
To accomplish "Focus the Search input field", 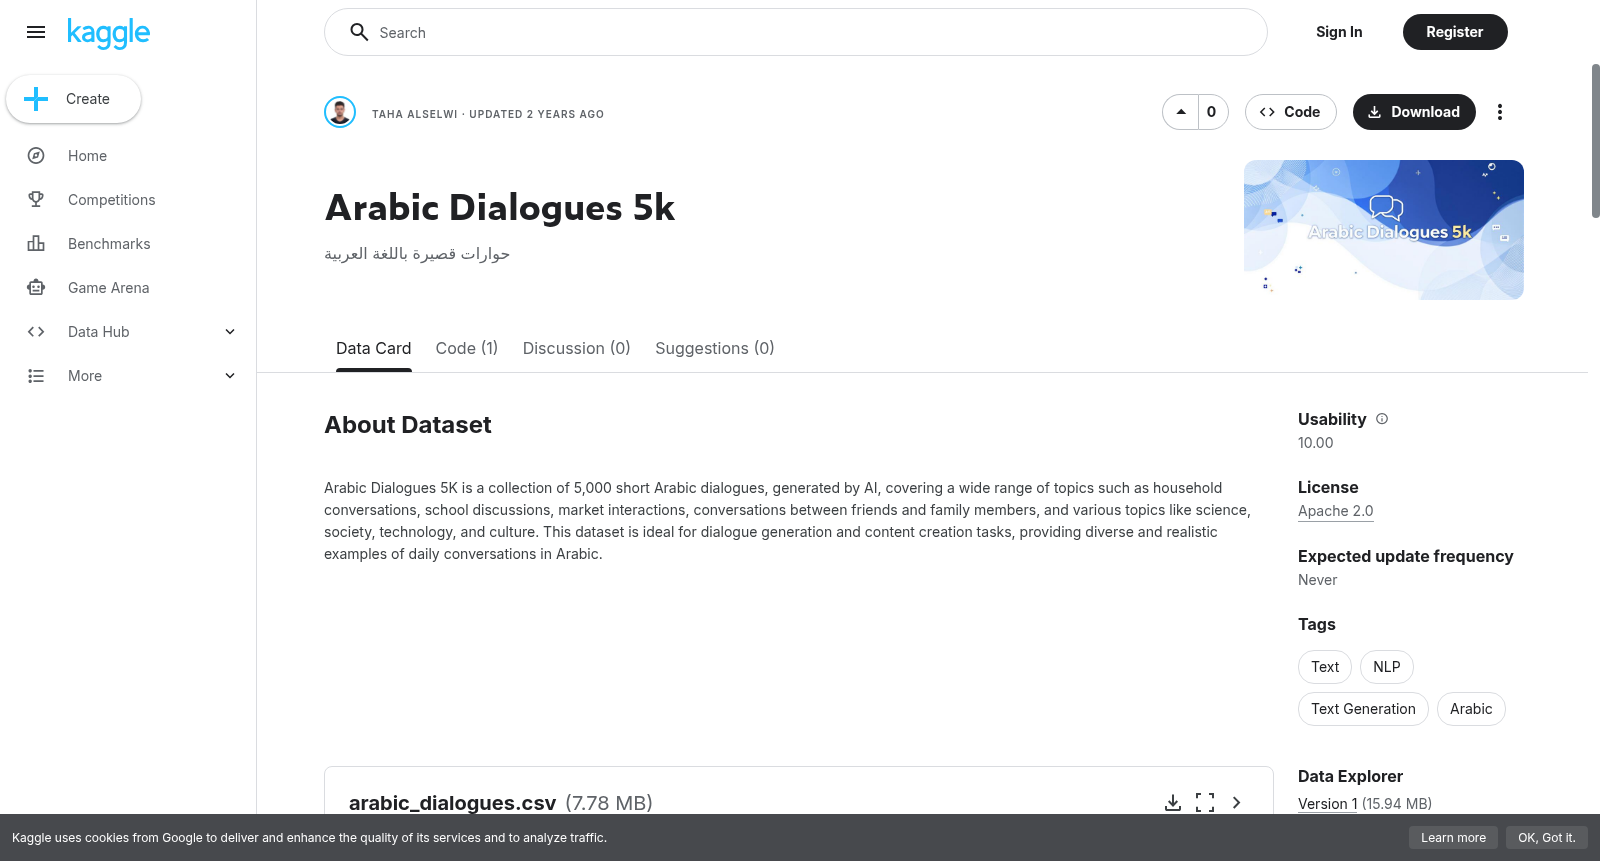I will click(x=796, y=32).
